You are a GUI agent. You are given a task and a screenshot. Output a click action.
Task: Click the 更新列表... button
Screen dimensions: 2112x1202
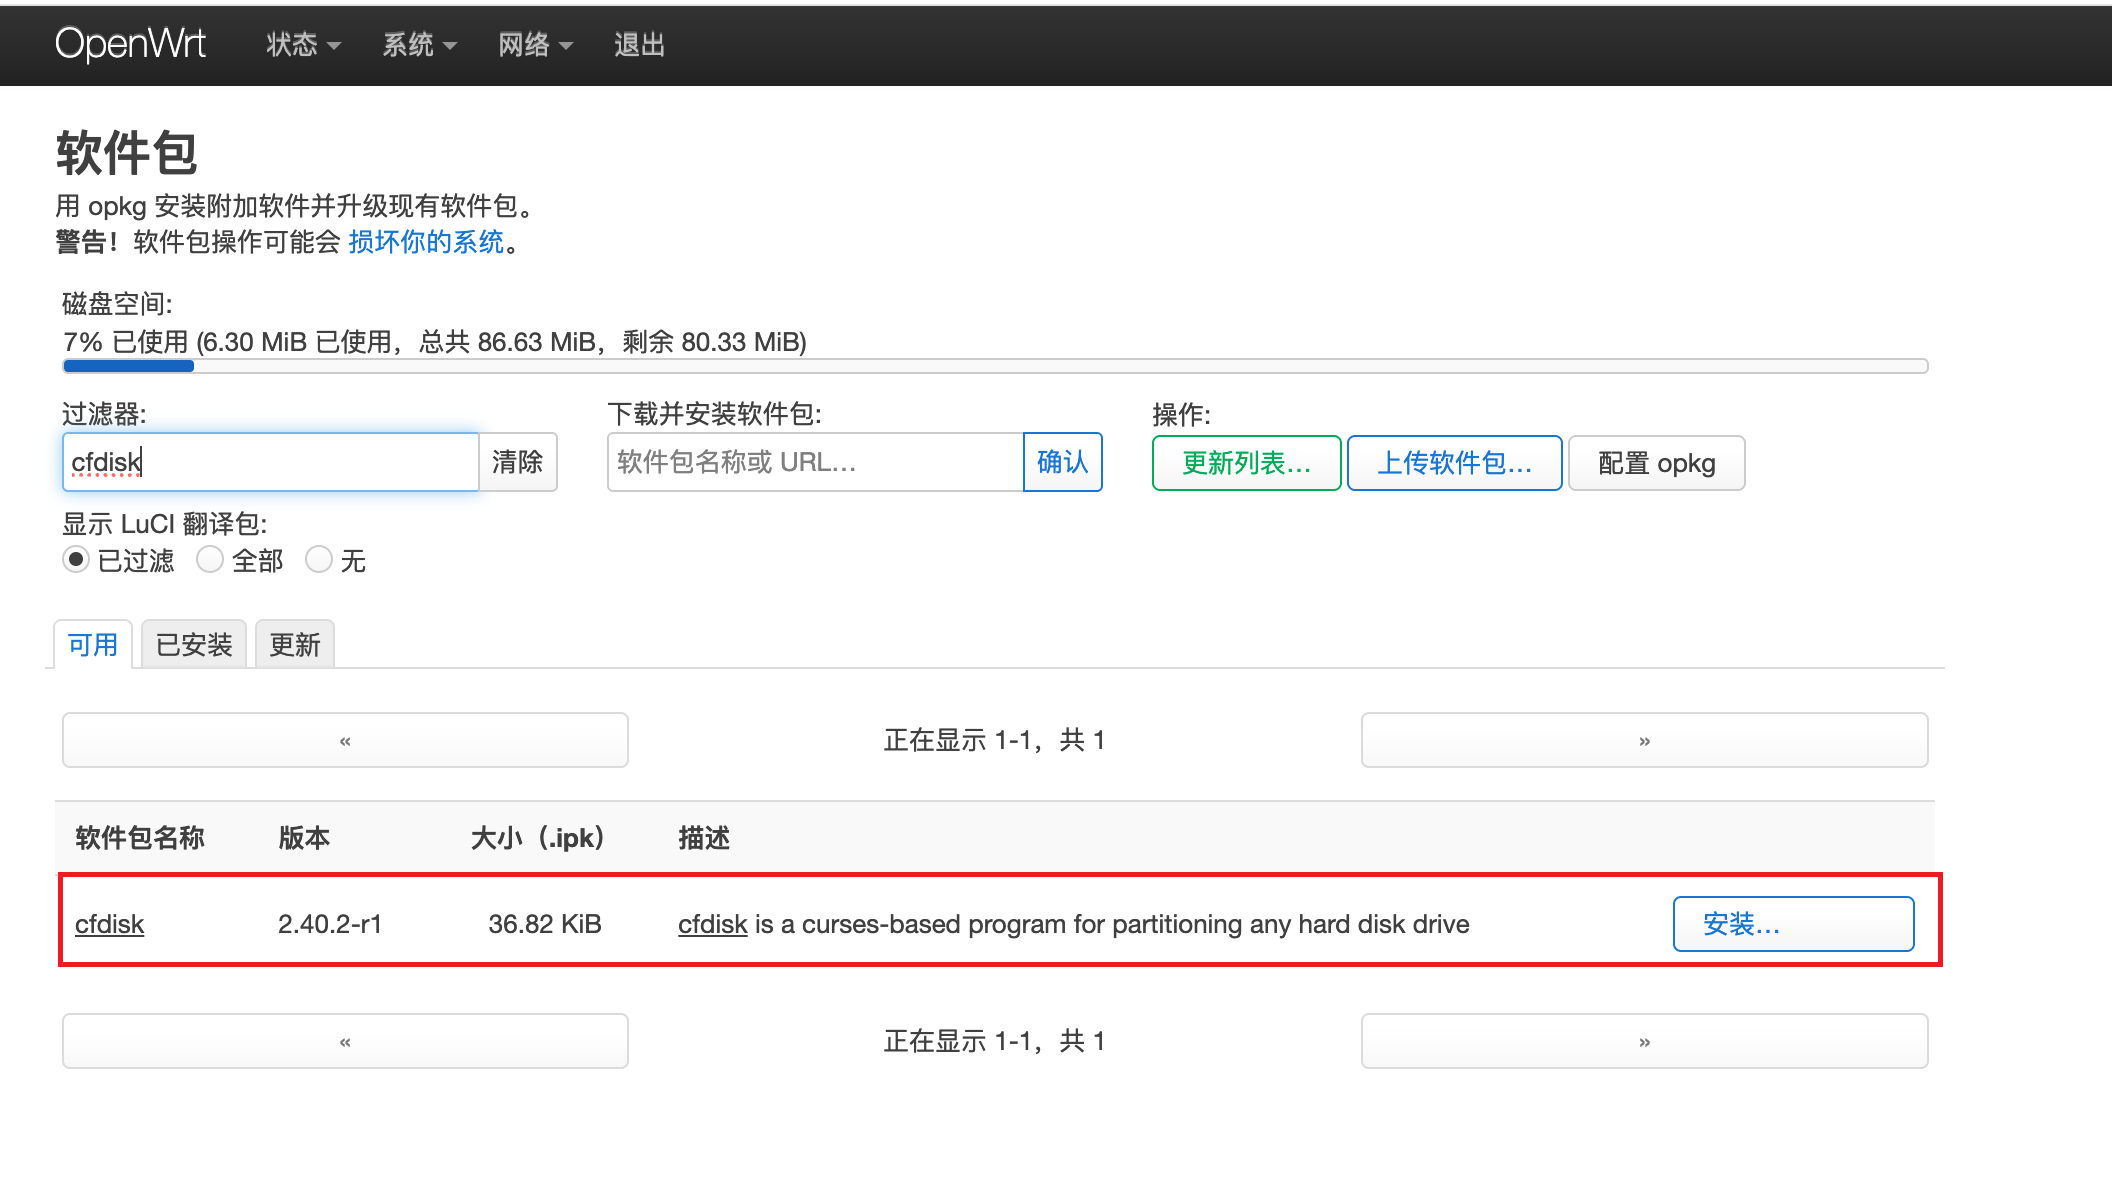(x=1246, y=463)
